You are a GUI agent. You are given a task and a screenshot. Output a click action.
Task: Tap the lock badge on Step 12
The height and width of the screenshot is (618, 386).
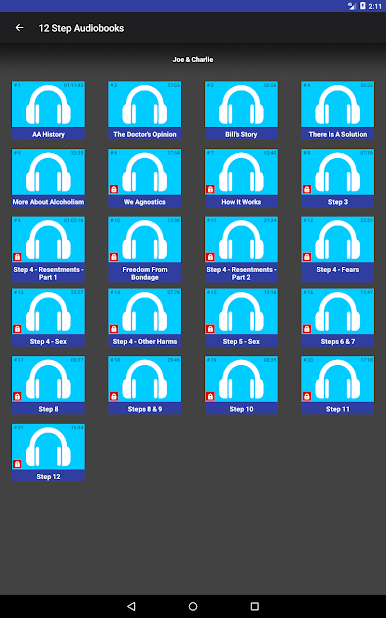pos(17,464)
